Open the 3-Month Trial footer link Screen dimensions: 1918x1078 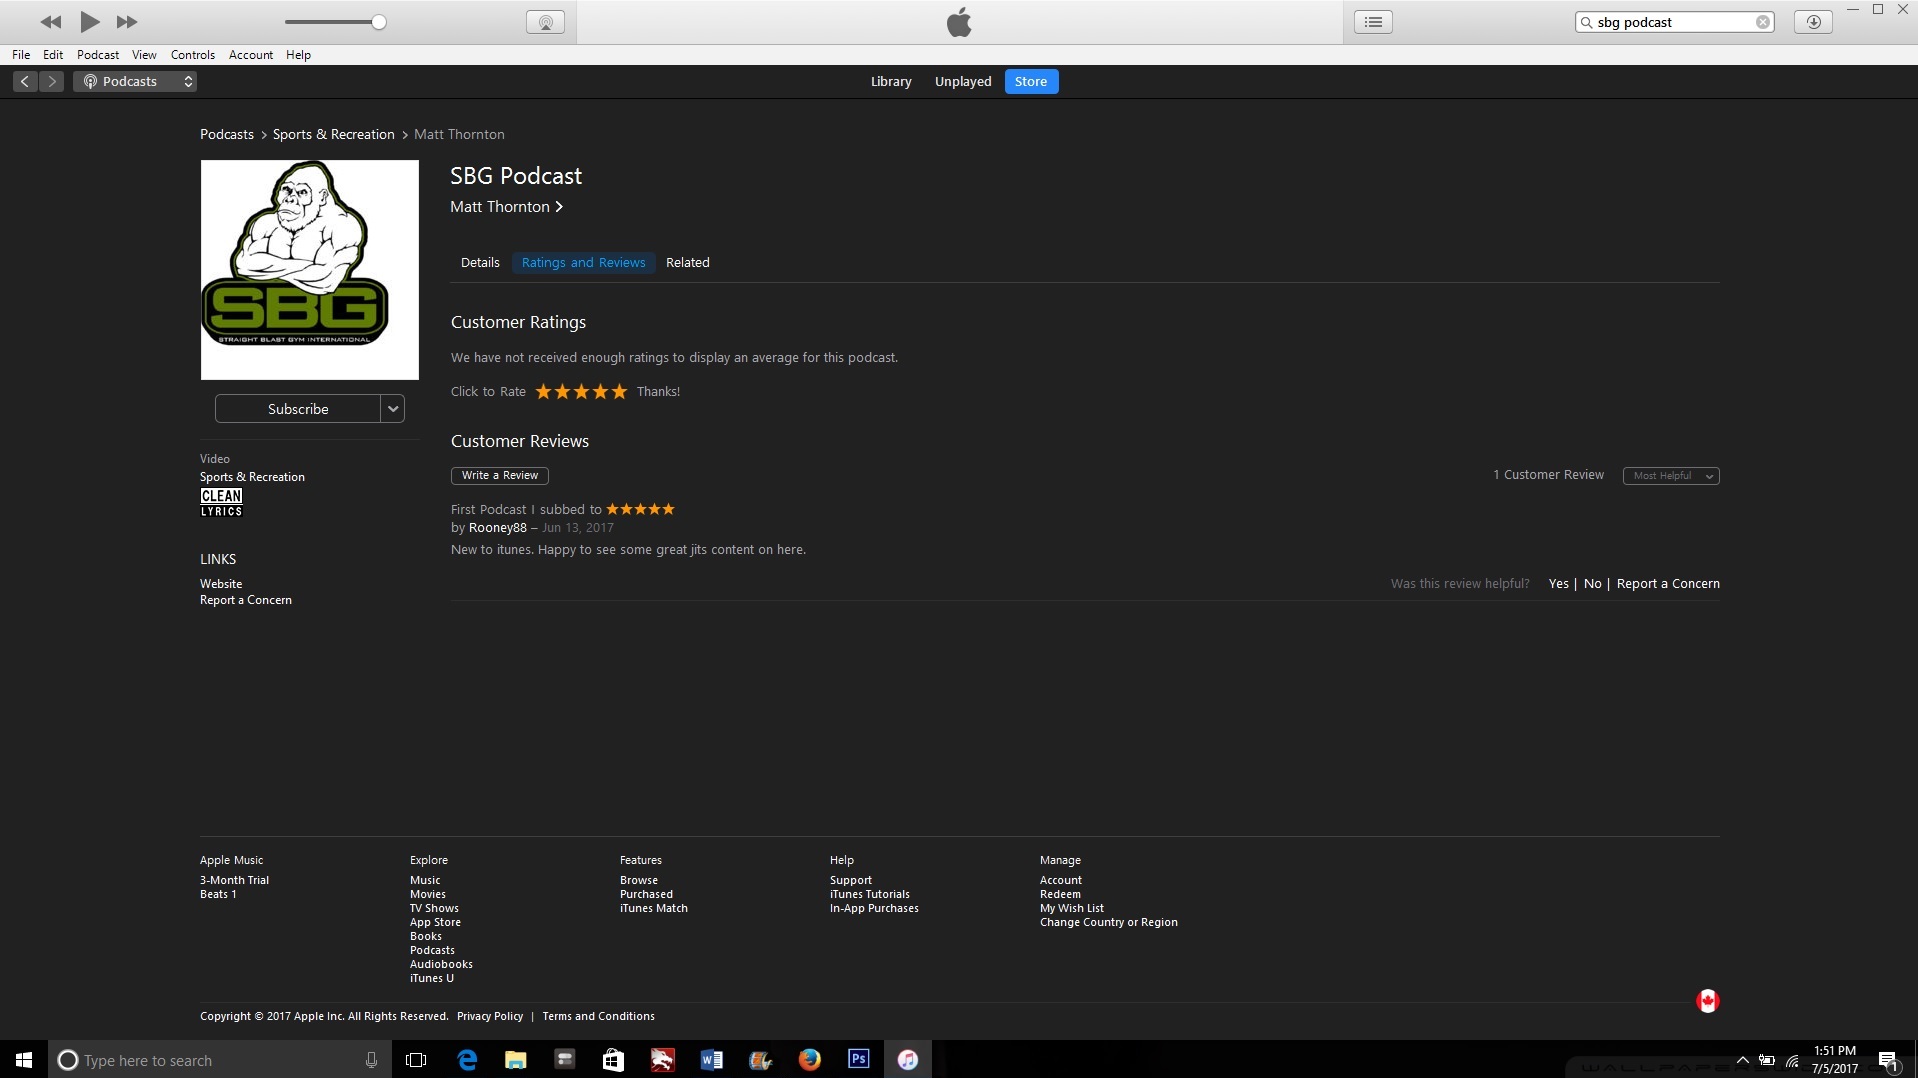click(234, 880)
